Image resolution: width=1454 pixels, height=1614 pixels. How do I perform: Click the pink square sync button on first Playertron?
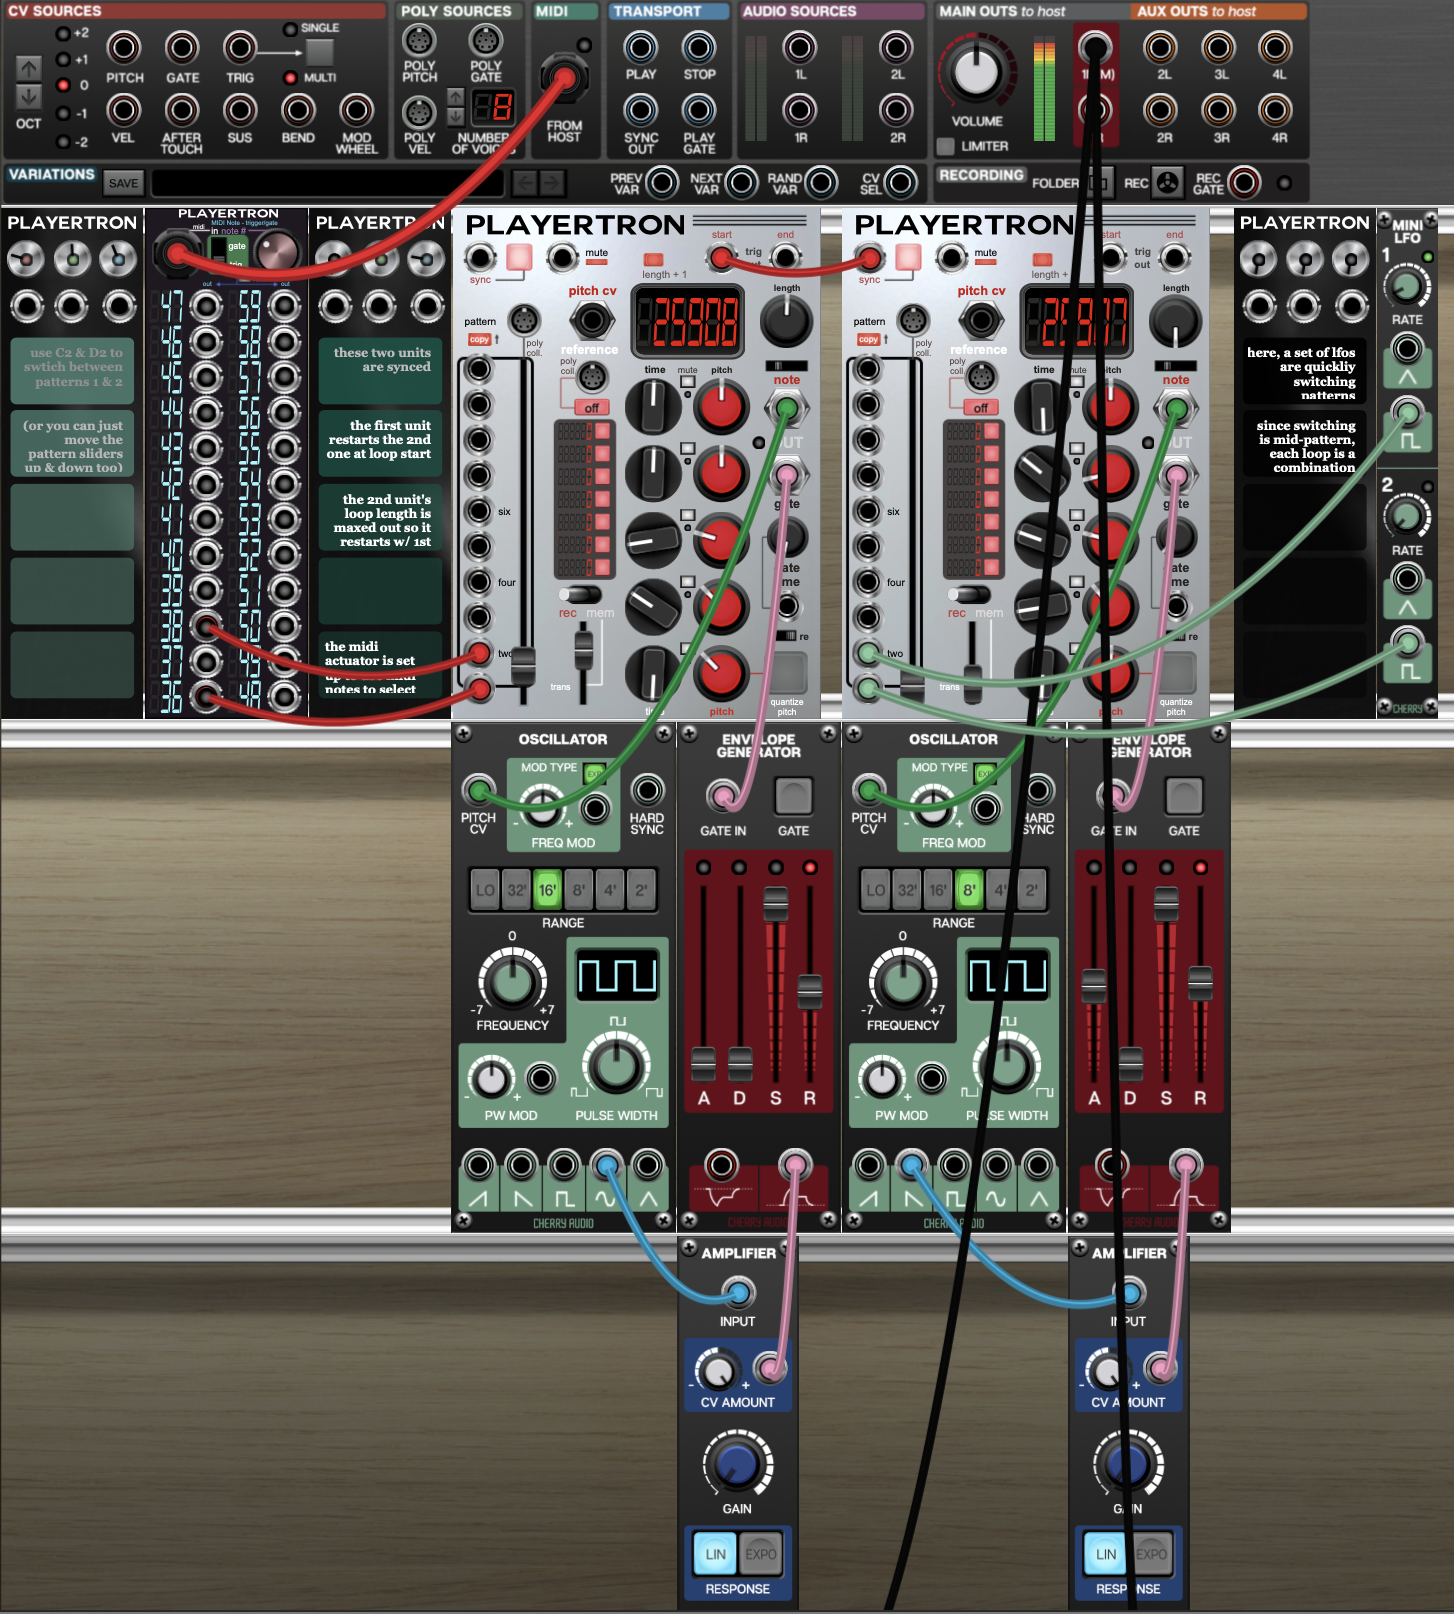coord(519,258)
